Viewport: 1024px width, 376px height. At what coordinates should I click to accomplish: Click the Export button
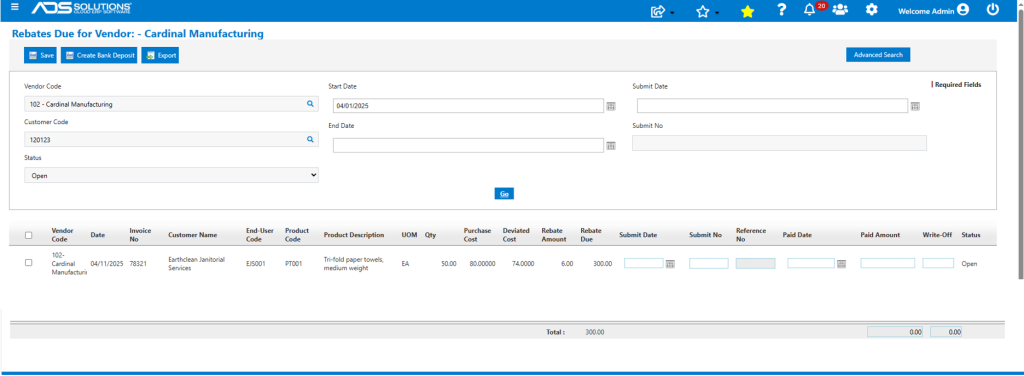point(160,55)
